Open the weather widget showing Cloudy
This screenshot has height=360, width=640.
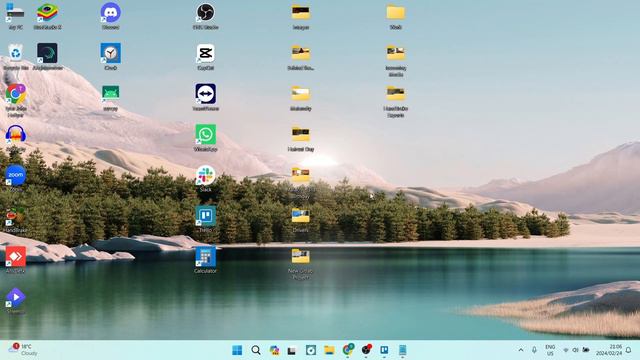tap(24, 350)
